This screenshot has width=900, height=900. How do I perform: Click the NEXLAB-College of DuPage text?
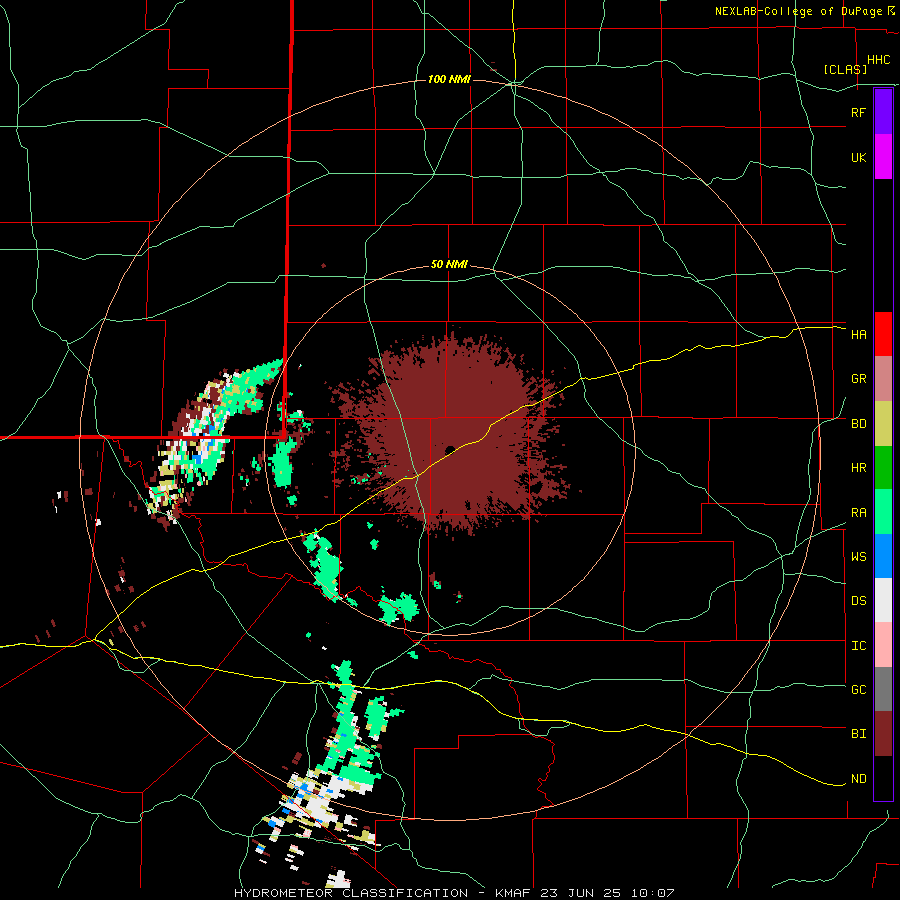800,11
